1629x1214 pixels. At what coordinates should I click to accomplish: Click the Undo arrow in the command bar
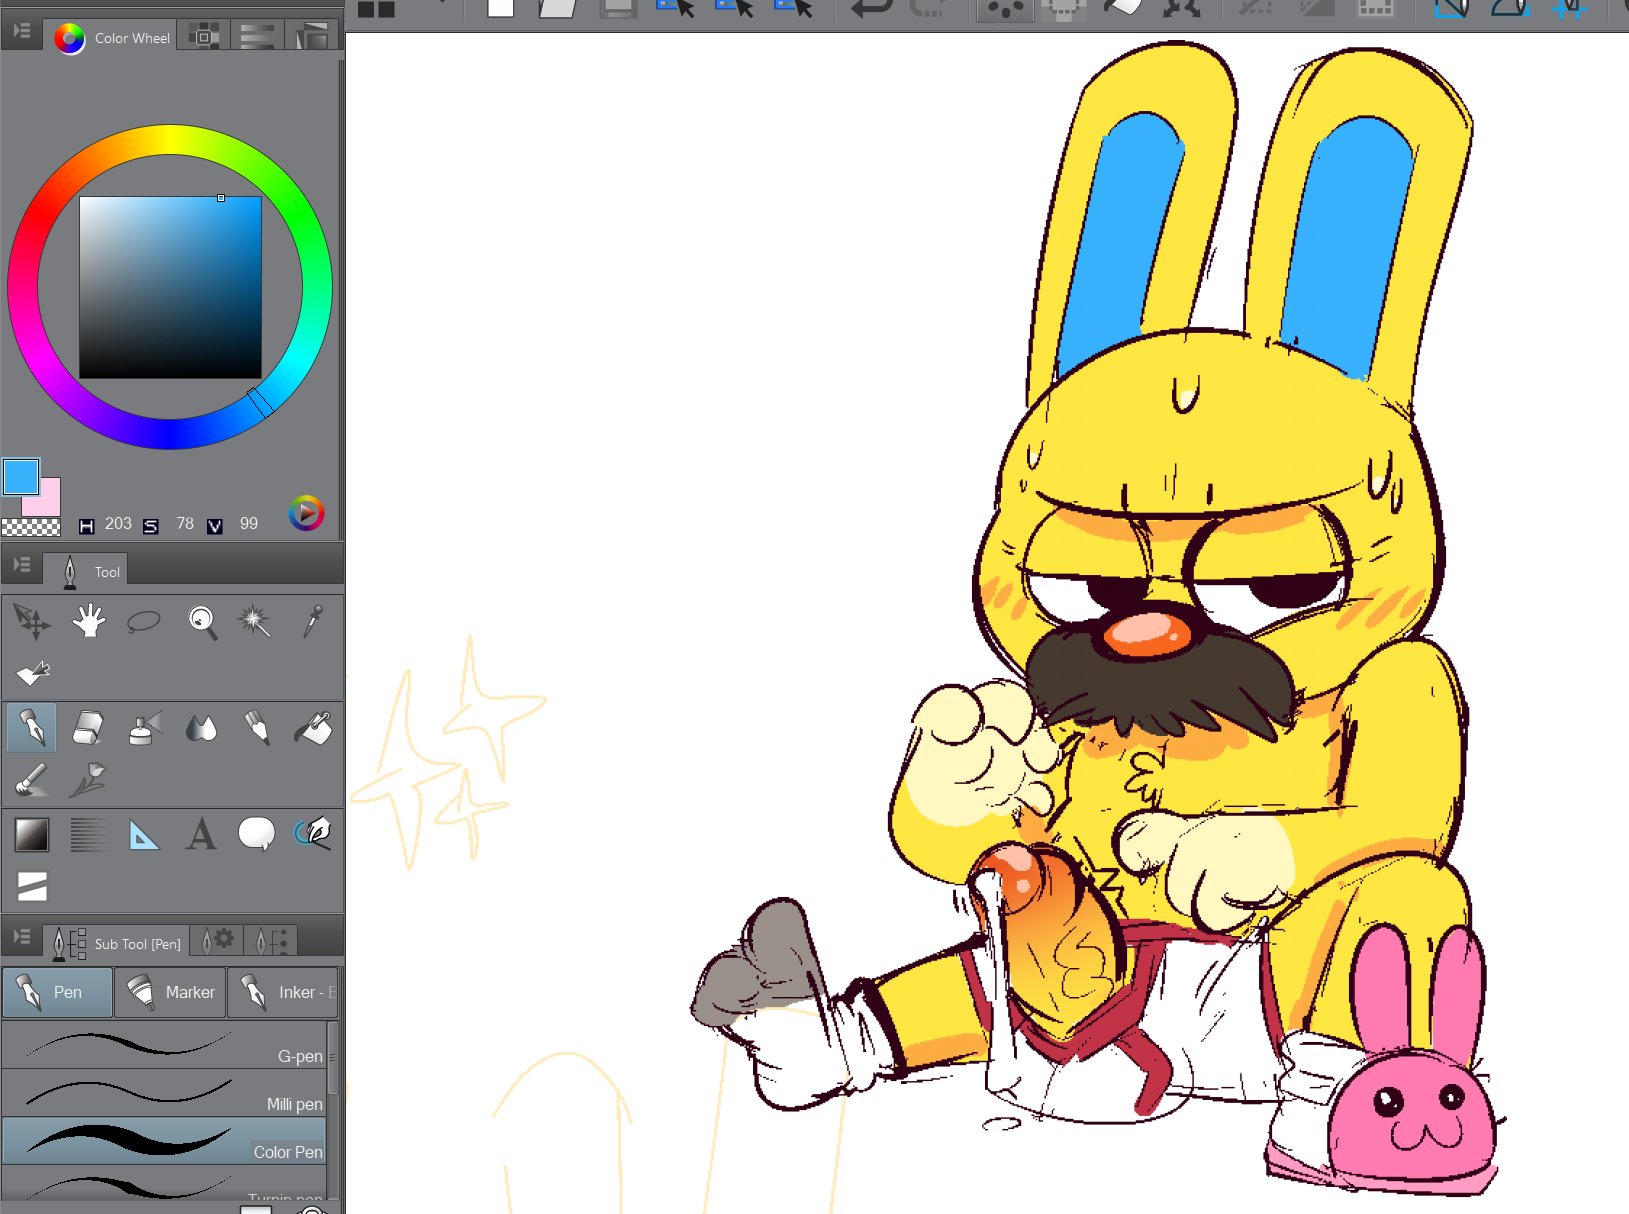(x=871, y=10)
